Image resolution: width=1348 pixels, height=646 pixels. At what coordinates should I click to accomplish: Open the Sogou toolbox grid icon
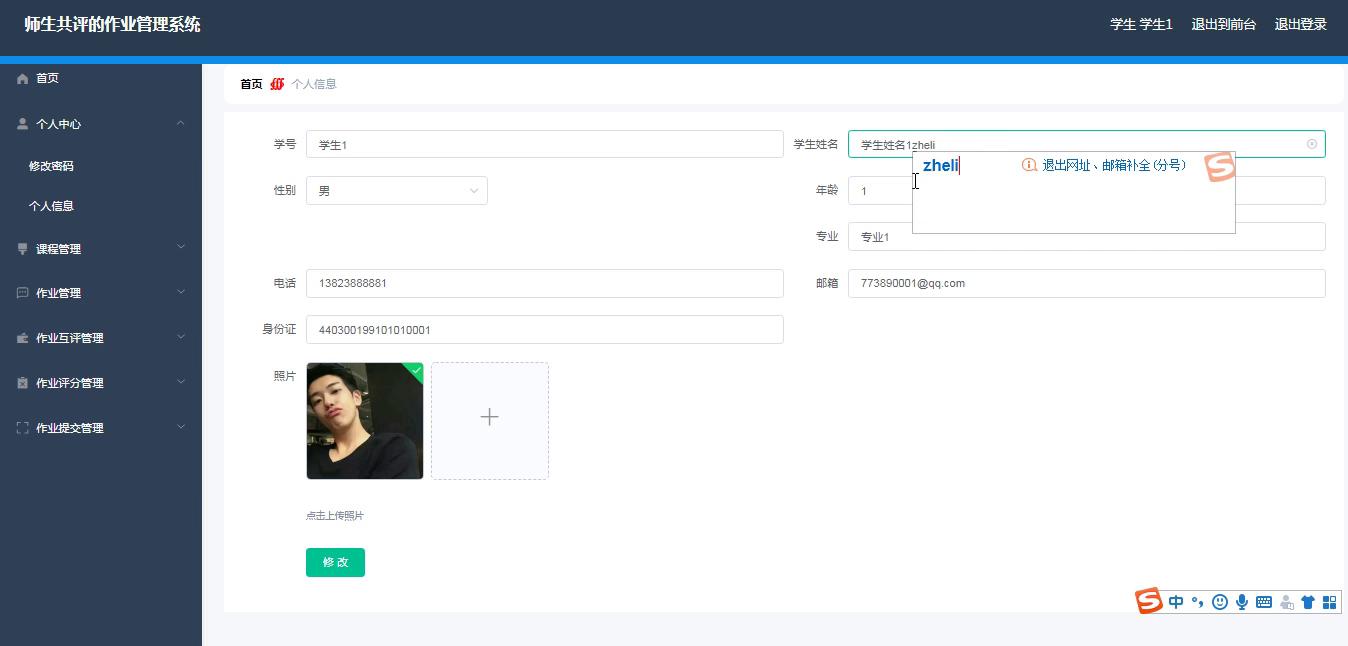click(x=1329, y=602)
